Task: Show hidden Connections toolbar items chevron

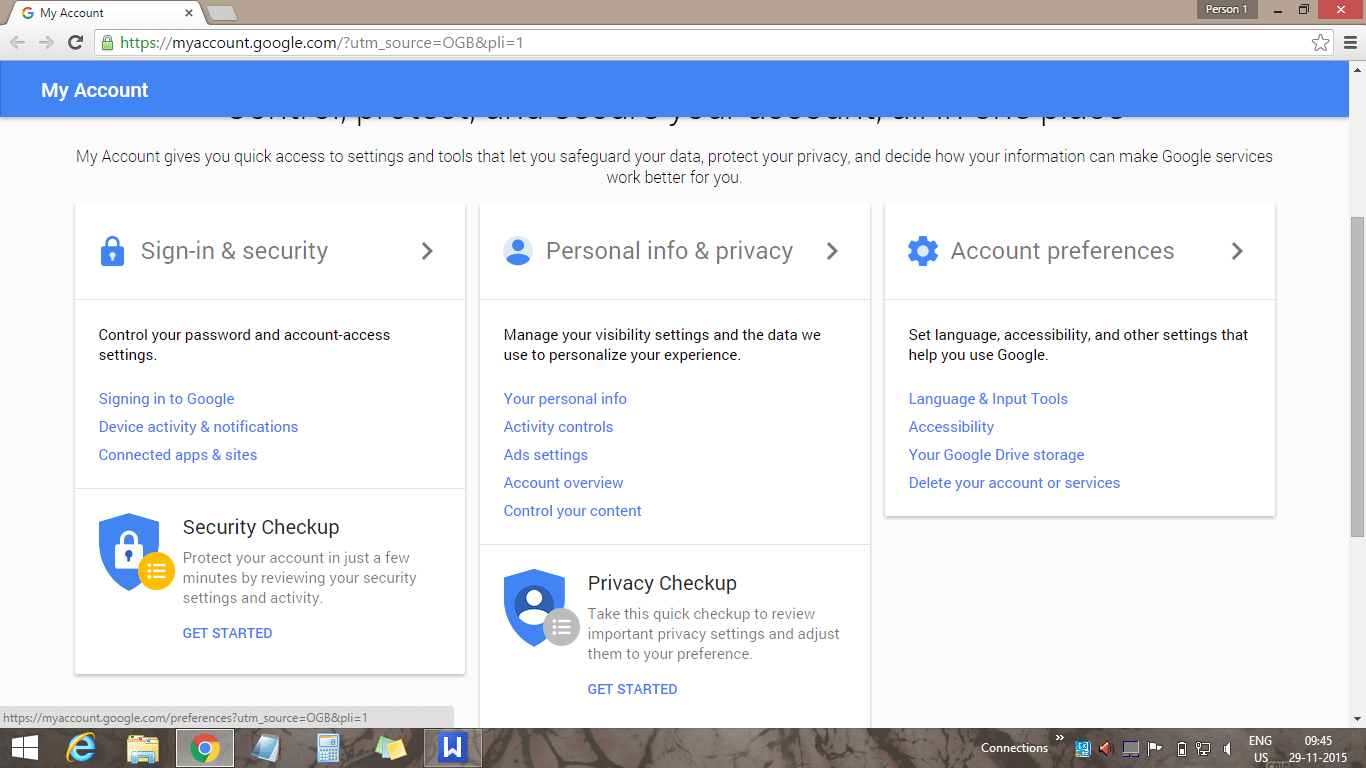Action: (x=1060, y=739)
